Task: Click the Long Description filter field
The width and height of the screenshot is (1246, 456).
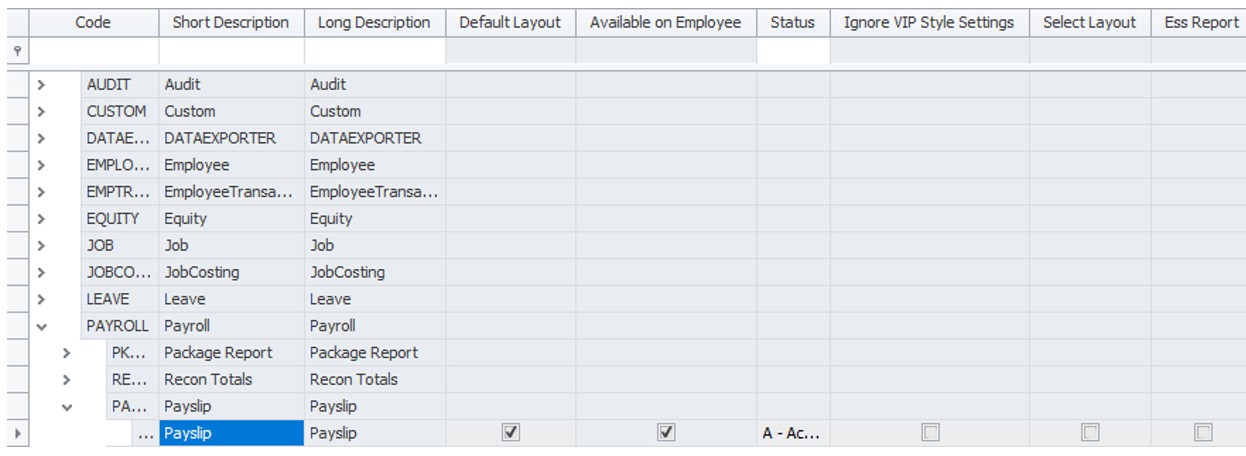Action: (x=374, y=51)
